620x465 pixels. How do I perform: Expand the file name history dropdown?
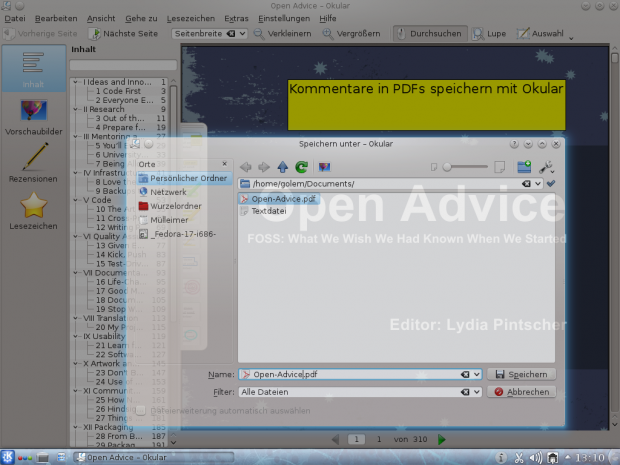tap(476, 374)
